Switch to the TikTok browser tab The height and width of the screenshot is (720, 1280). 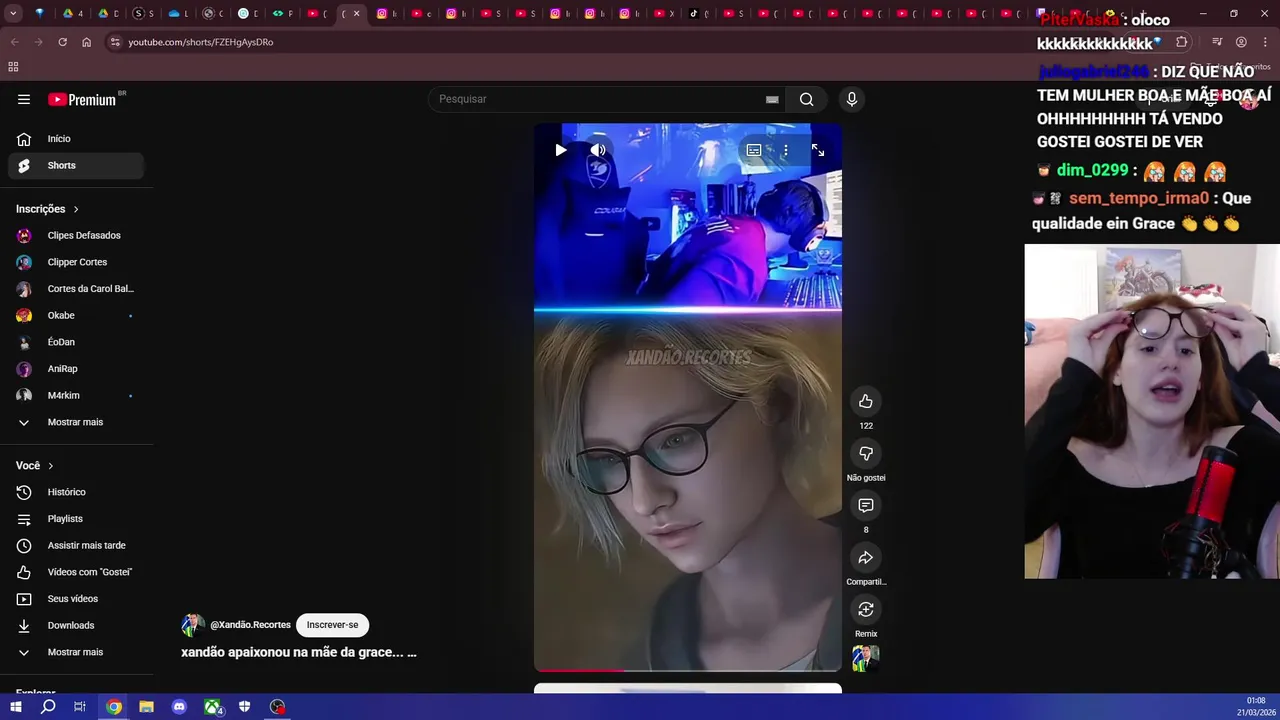694,14
